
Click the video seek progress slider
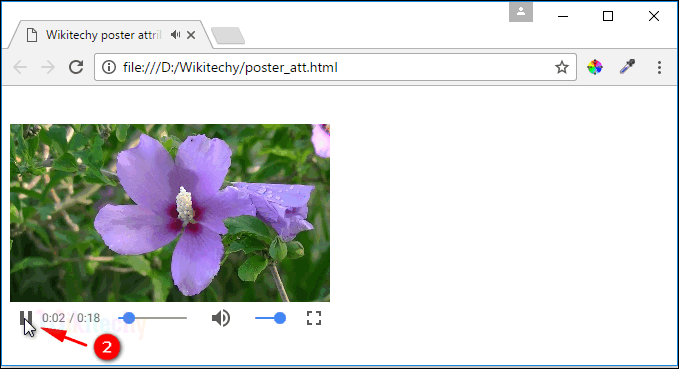(153, 318)
